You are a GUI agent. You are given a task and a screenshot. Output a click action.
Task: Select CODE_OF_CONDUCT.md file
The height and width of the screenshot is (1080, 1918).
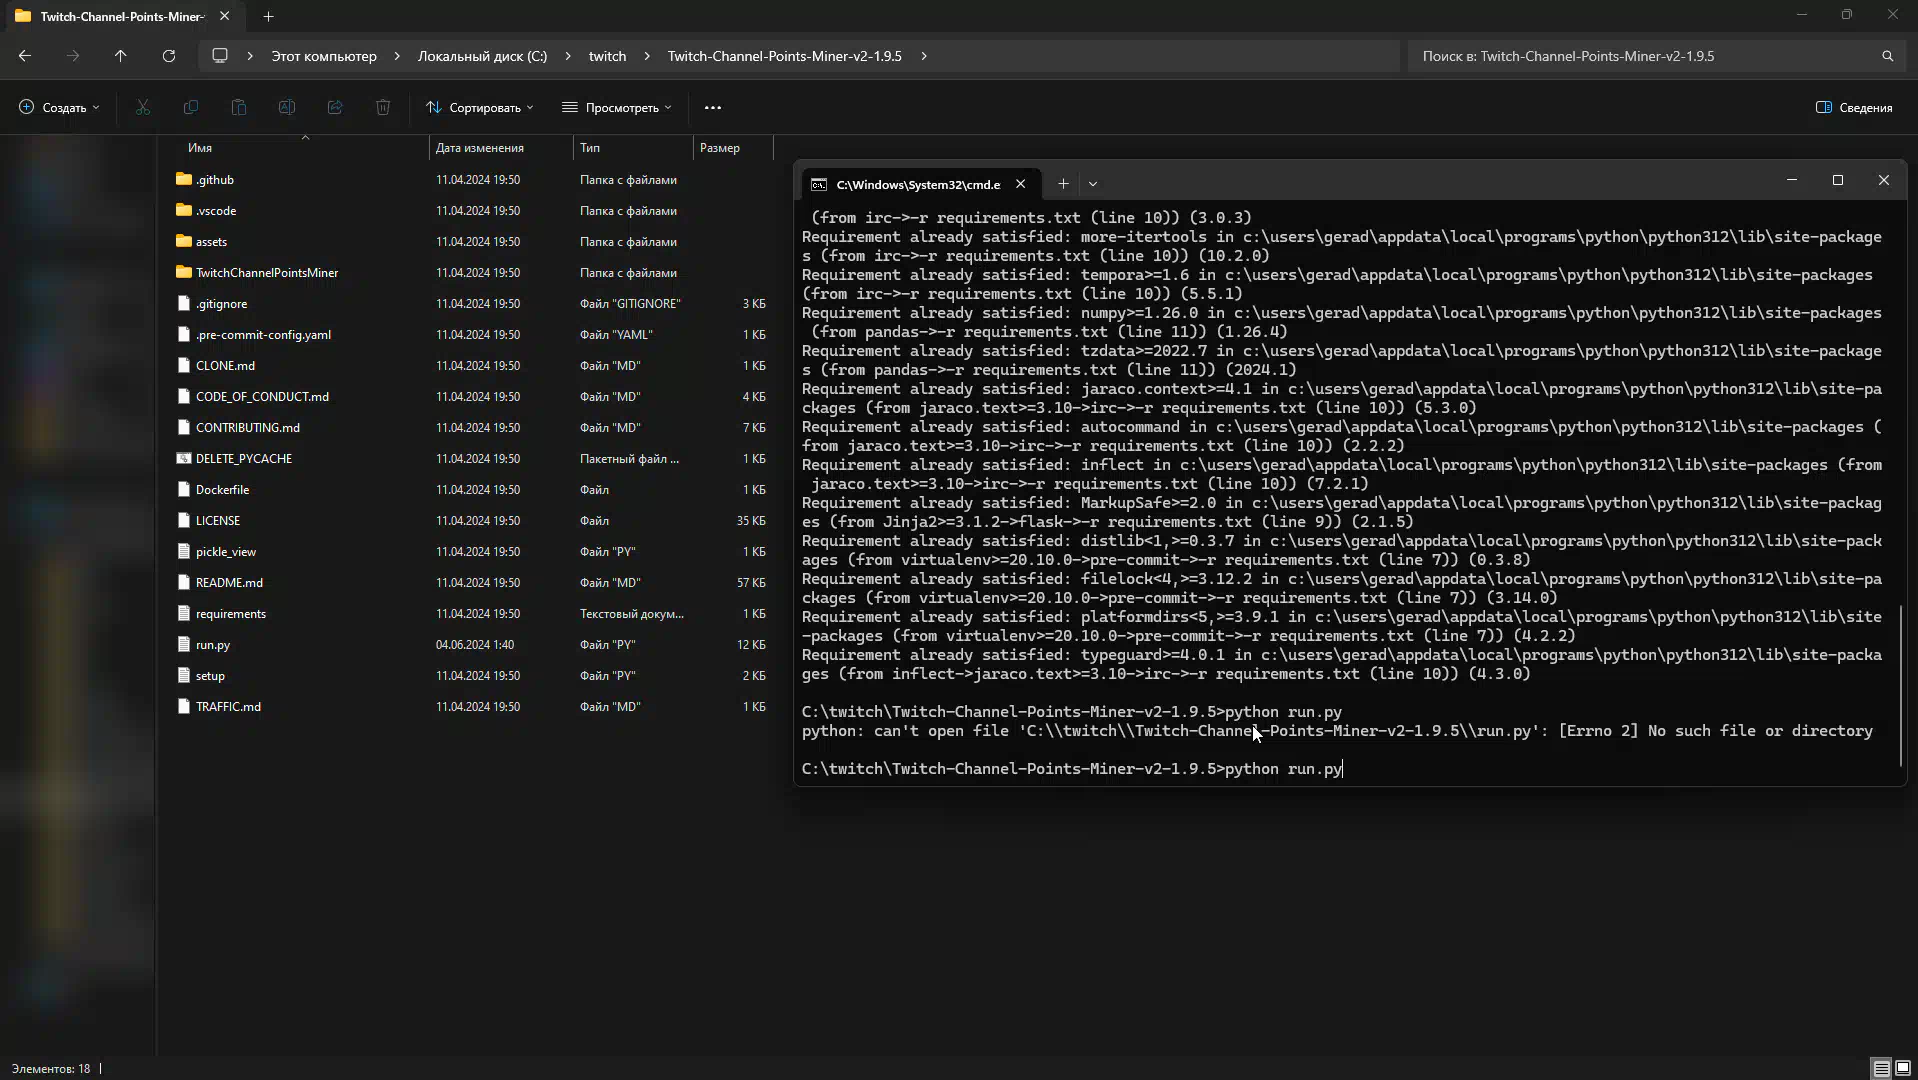pyautogui.click(x=262, y=396)
